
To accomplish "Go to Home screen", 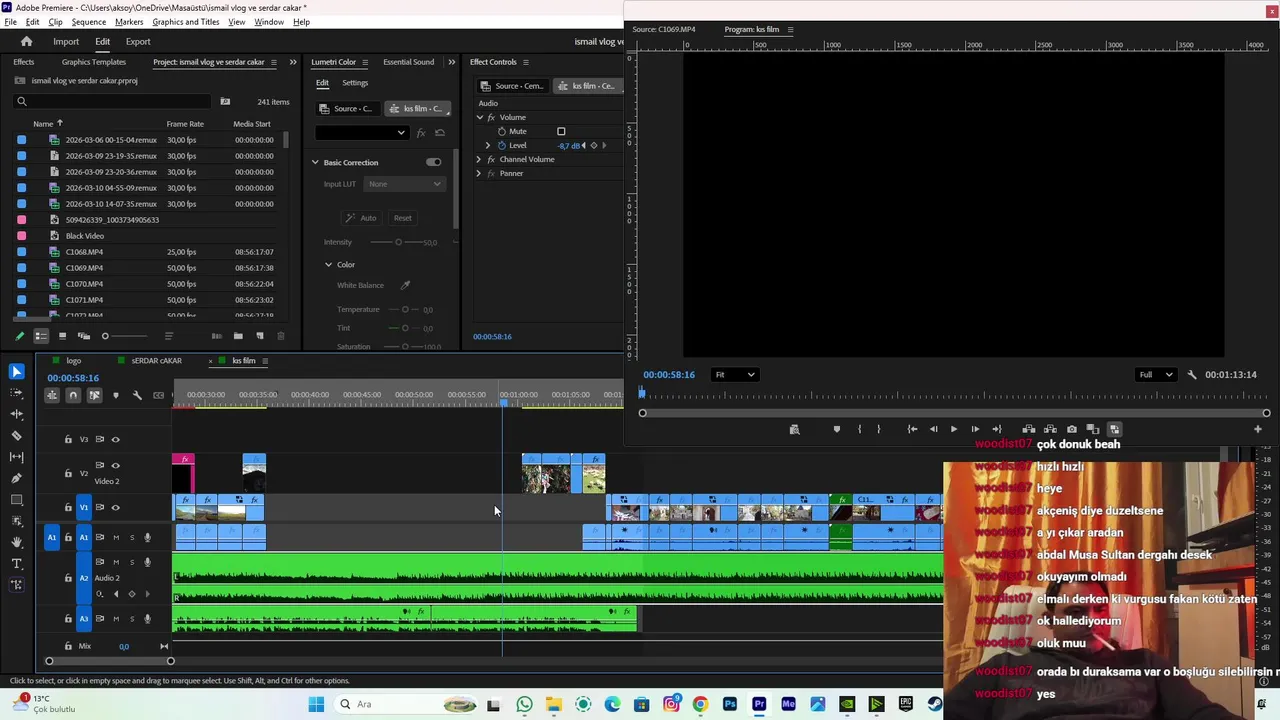I will (27, 41).
